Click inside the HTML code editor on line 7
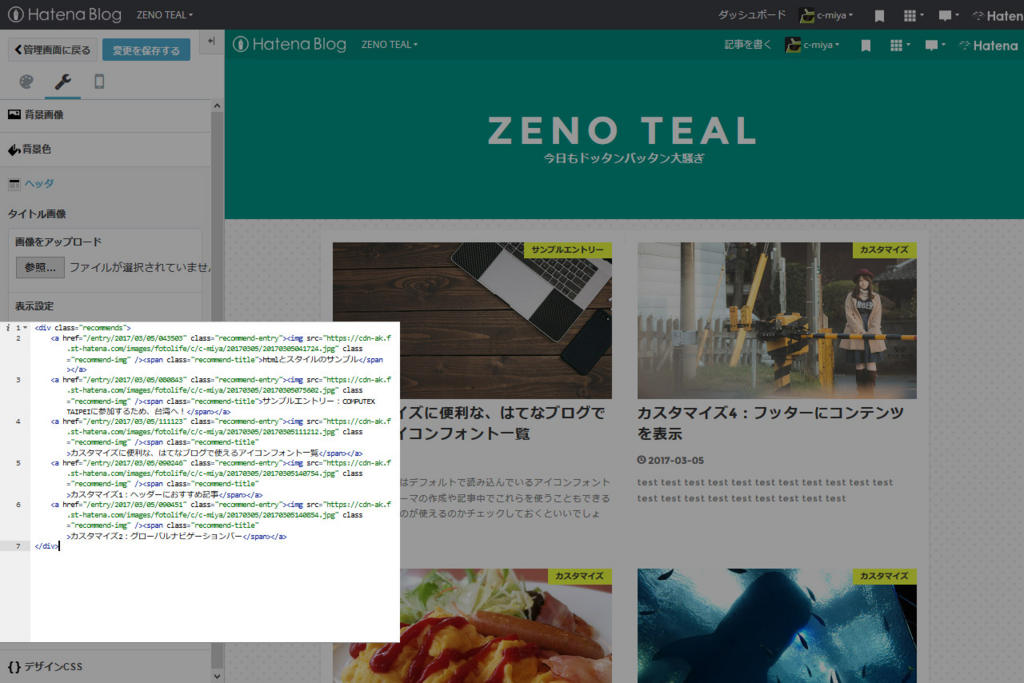This screenshot has width=1024, height=683. click(x=215, y=546)
